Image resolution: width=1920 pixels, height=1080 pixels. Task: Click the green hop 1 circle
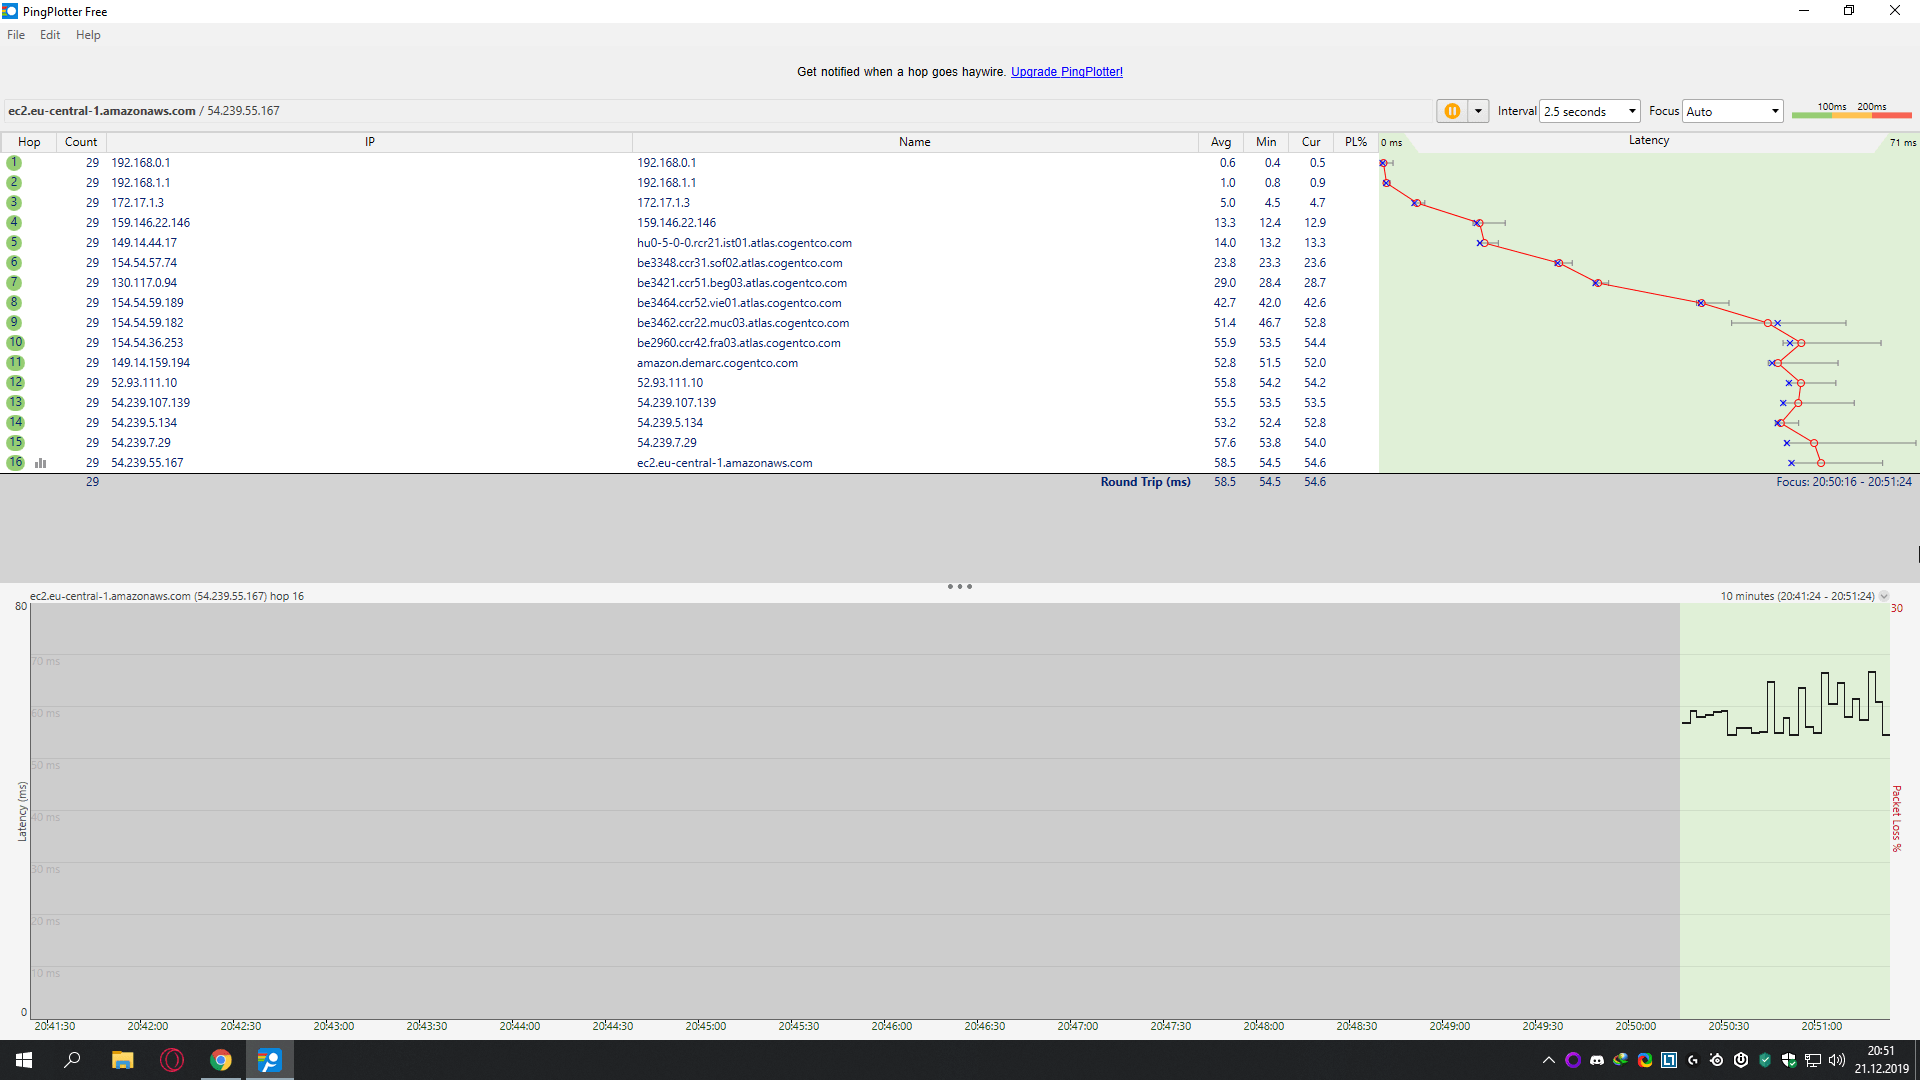click(14, 163)
